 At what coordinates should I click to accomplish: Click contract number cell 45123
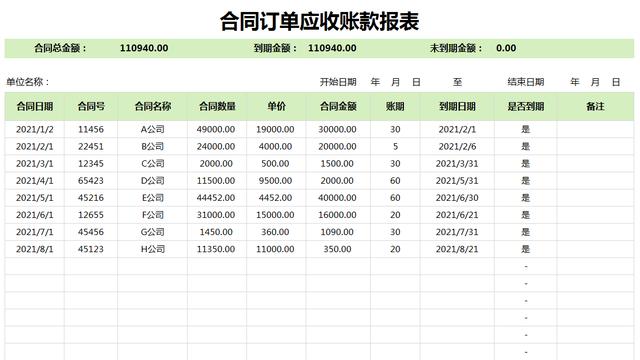(91, 249)
